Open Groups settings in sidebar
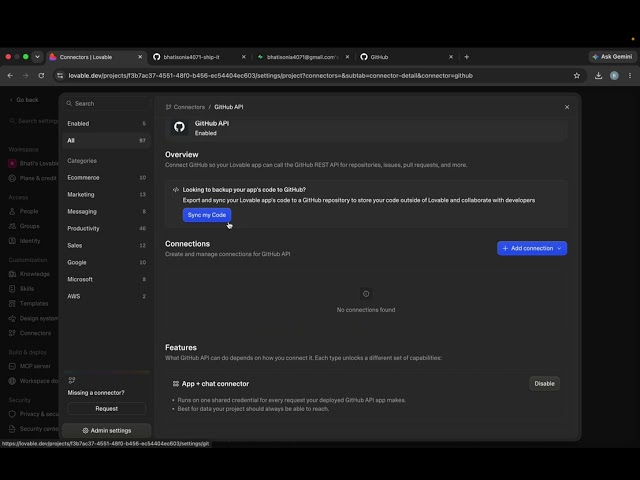 (29, 226)
